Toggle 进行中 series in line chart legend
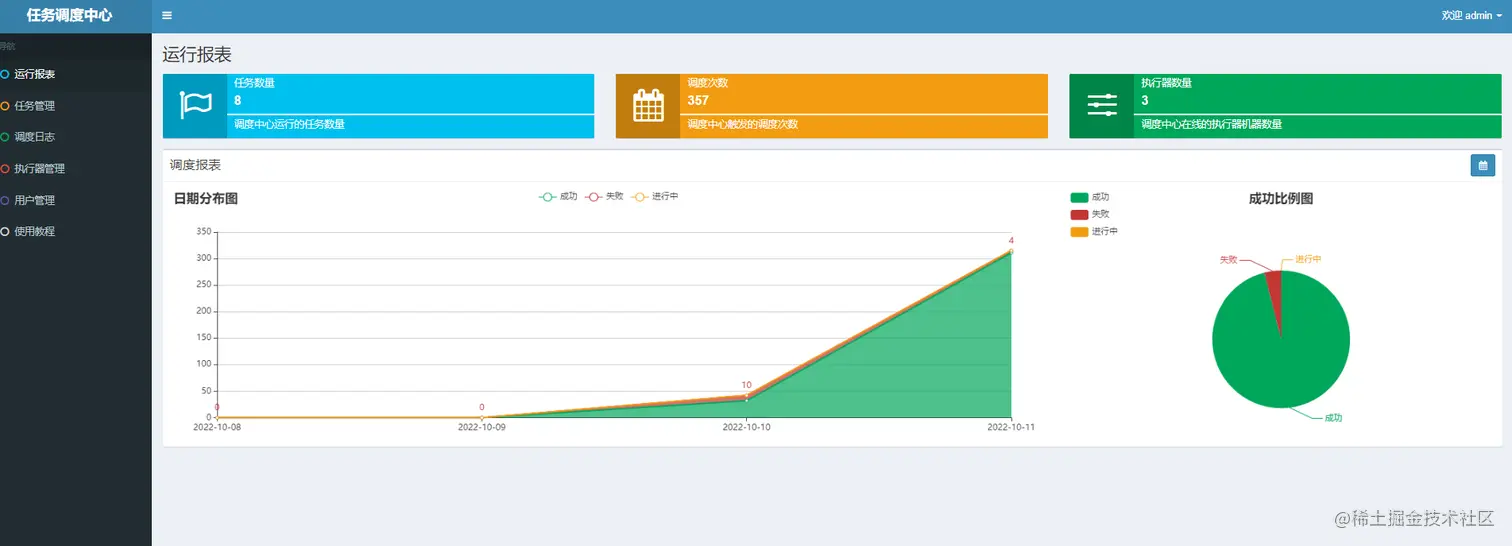 tap(654, 196)
